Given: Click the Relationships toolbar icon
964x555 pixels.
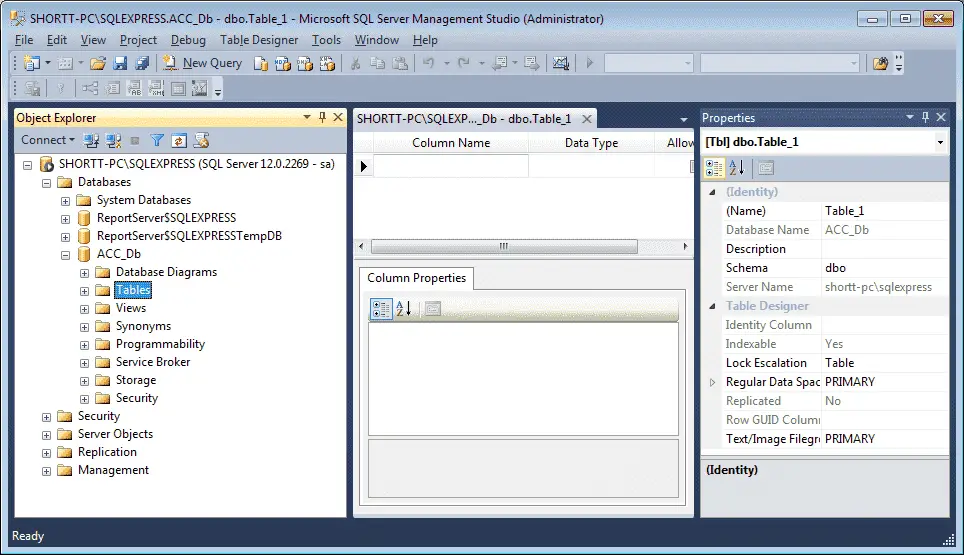Looking at the screenshot, I should (90, 89).
